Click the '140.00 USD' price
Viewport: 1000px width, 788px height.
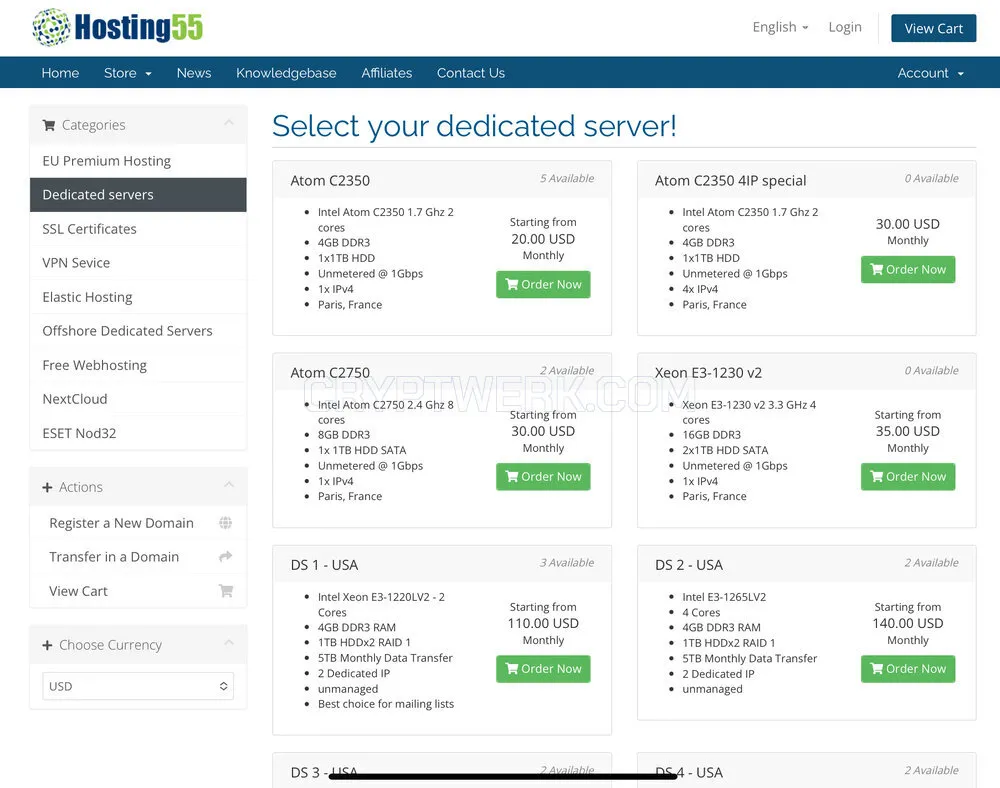coord(908,624)
